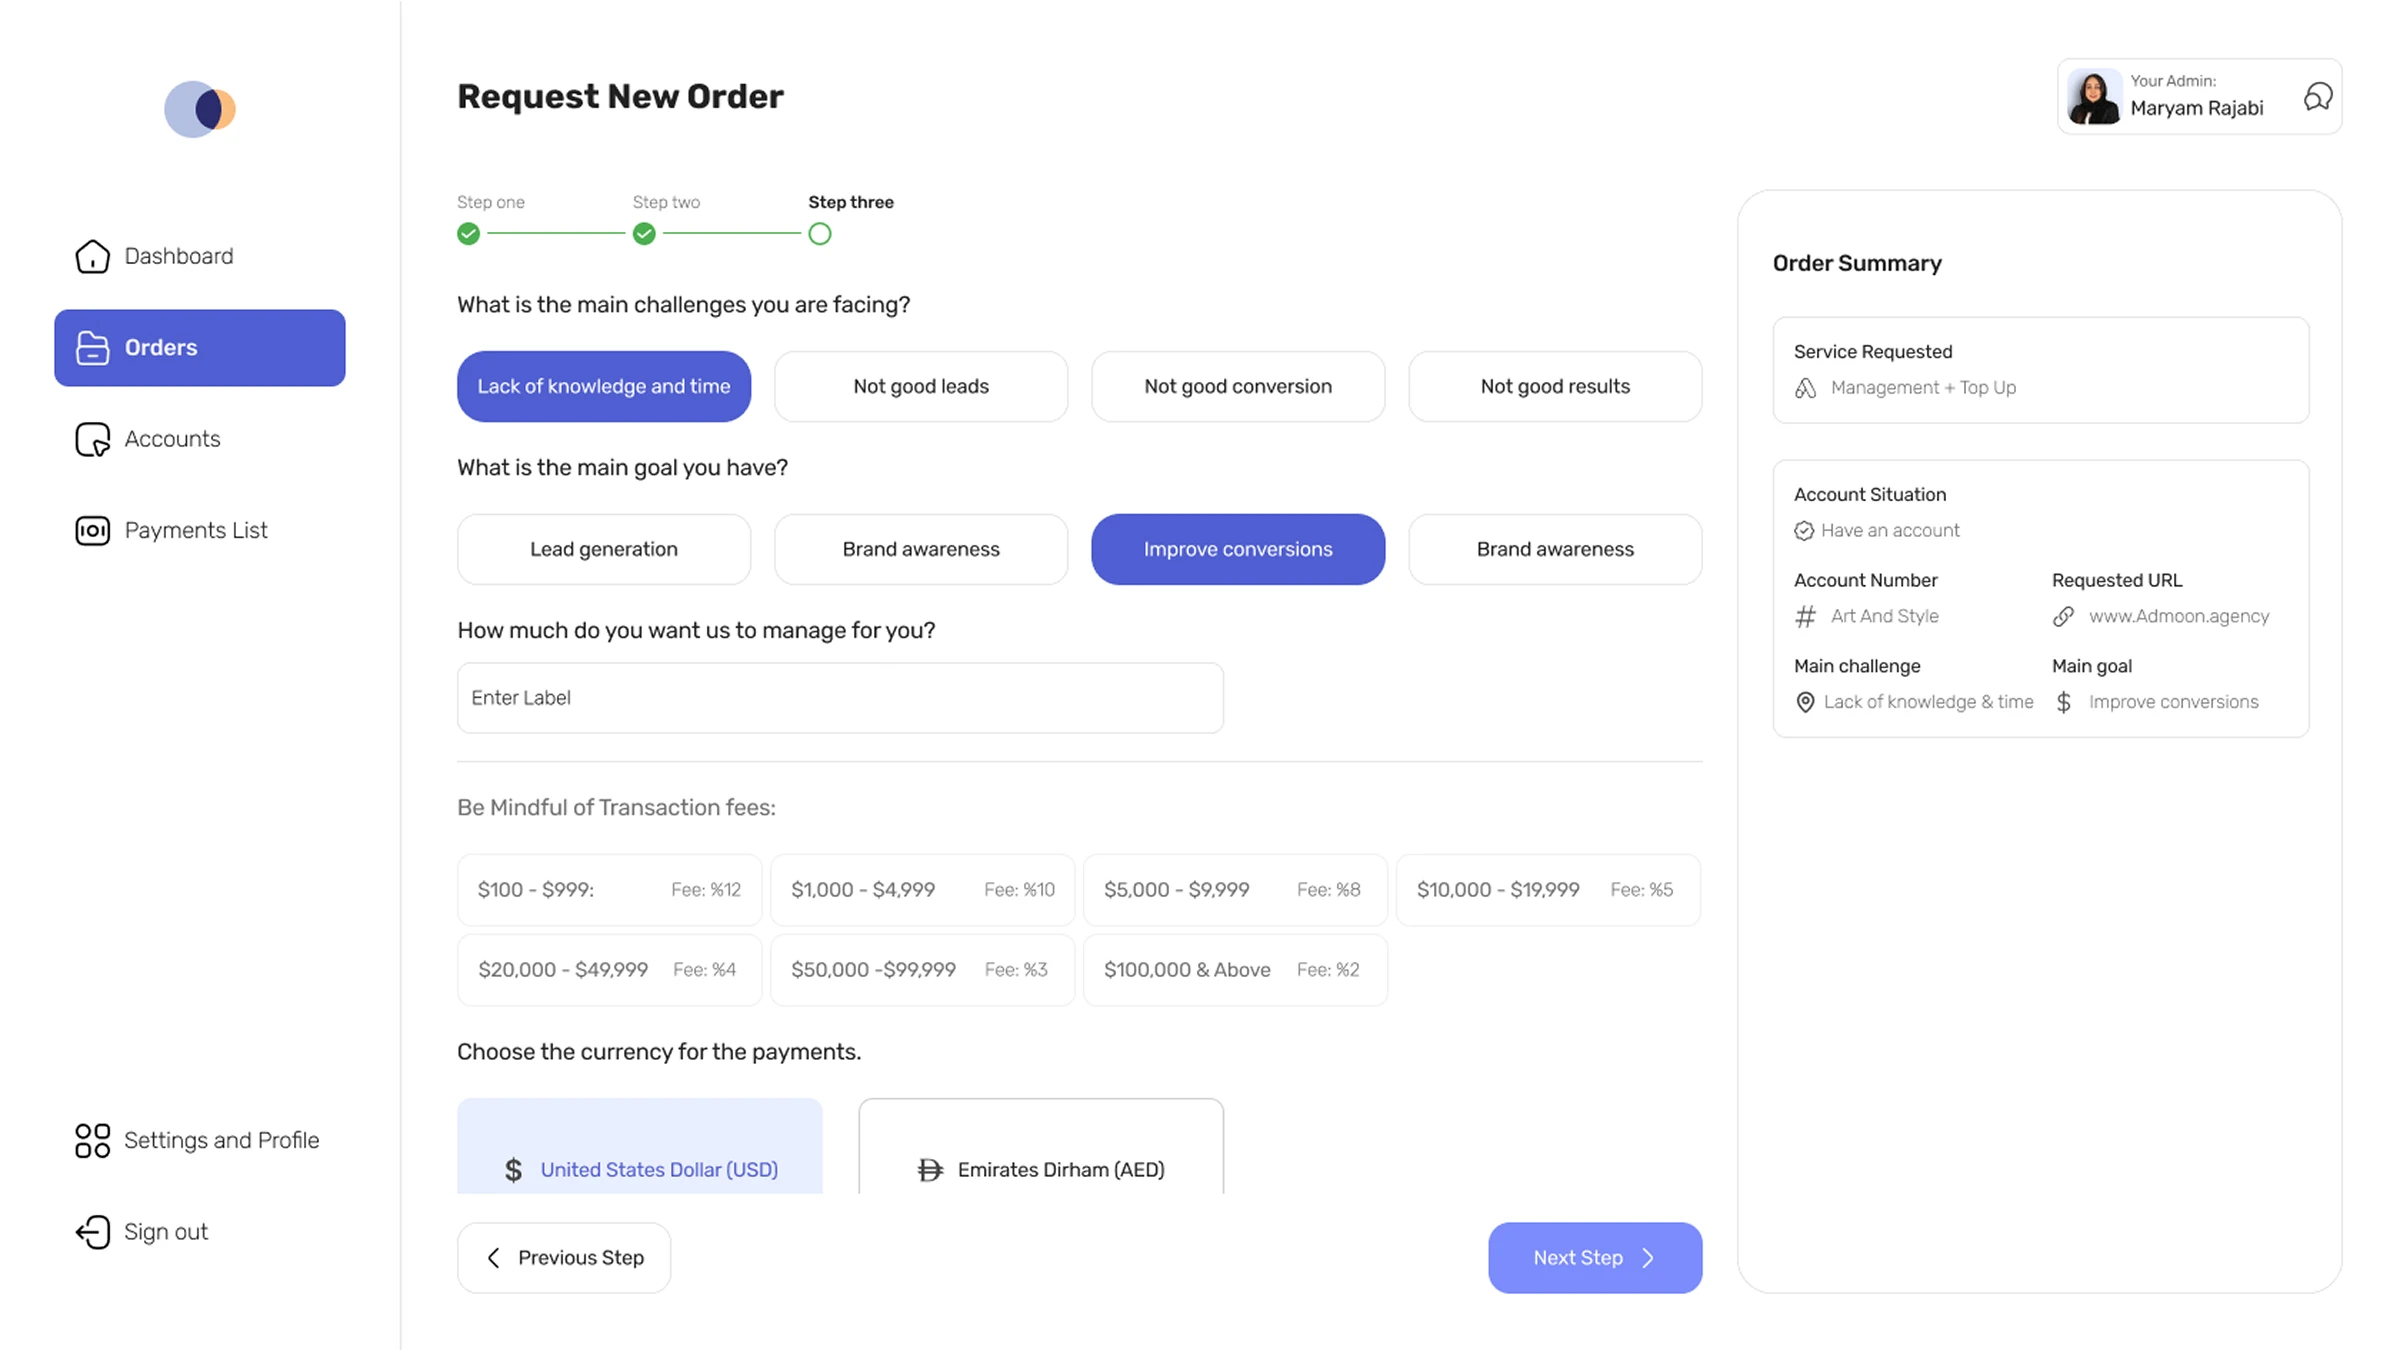Go to Accounts in the sidebar
The image size is (2400, 1350).
point(200,439)
